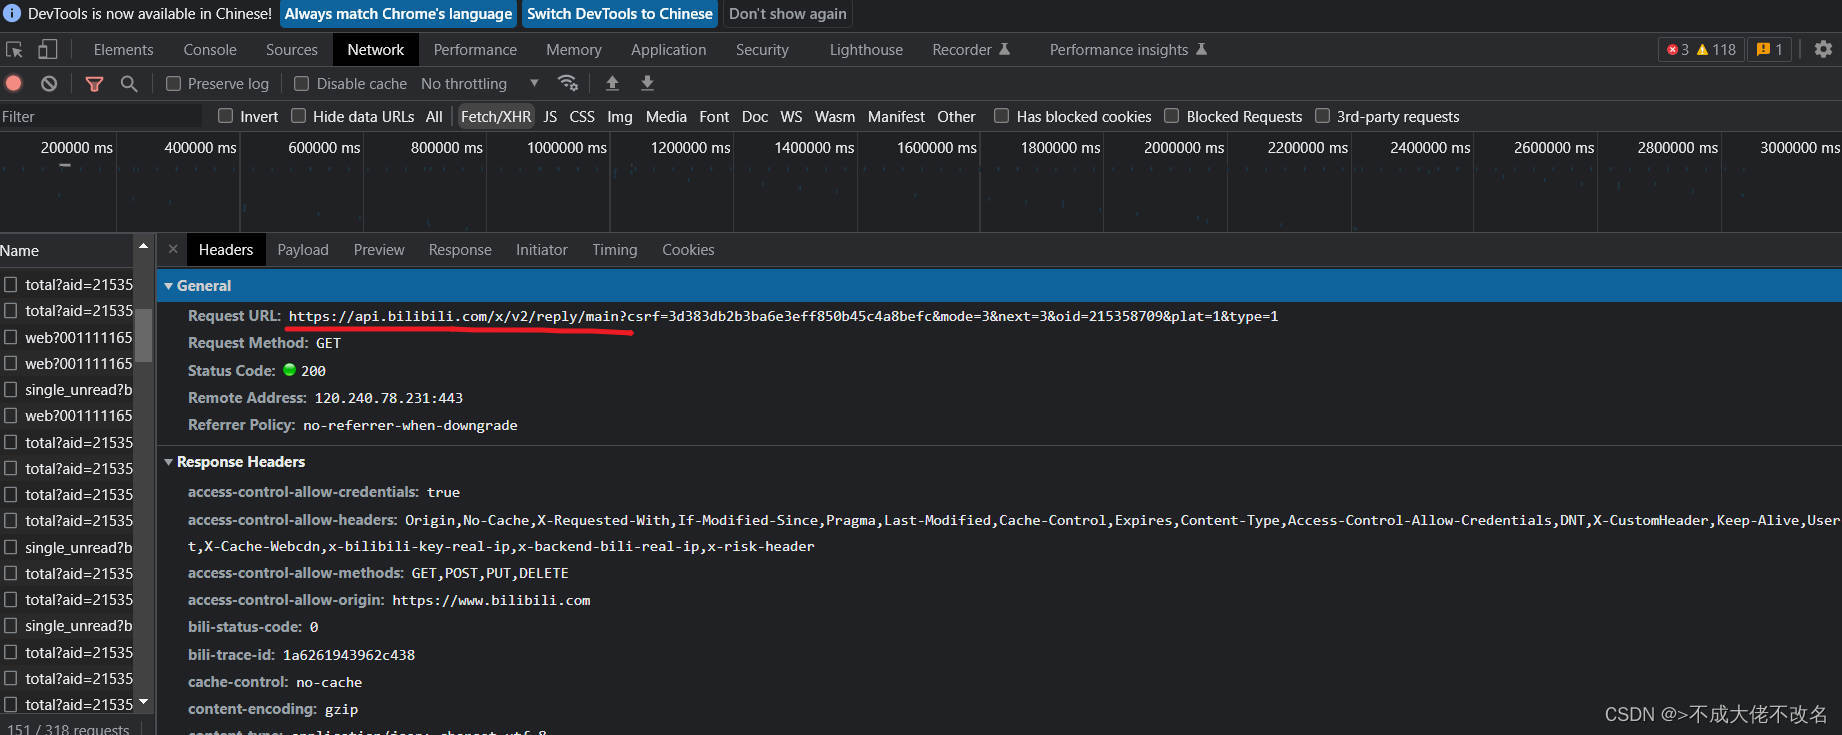Click Switch DevTools to Chinese button
The width and height of the screenshot is (1842, 735).
620,14
